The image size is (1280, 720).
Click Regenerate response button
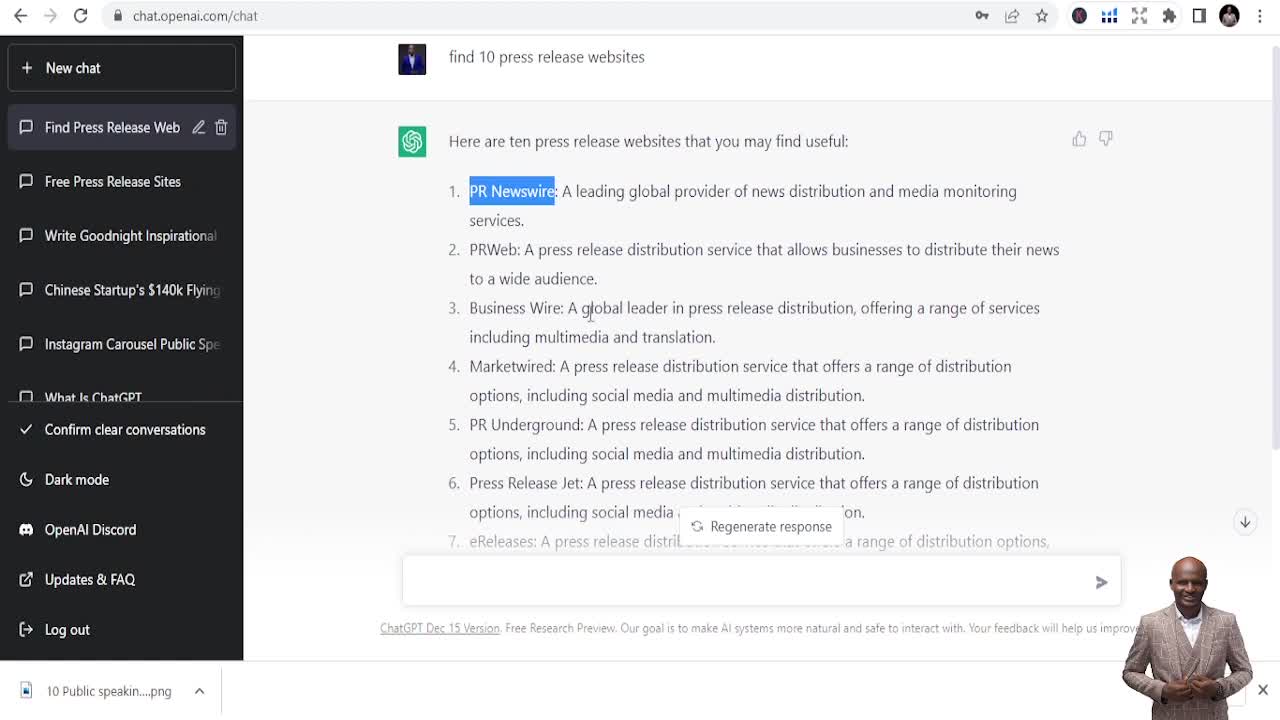pos(761,526)
